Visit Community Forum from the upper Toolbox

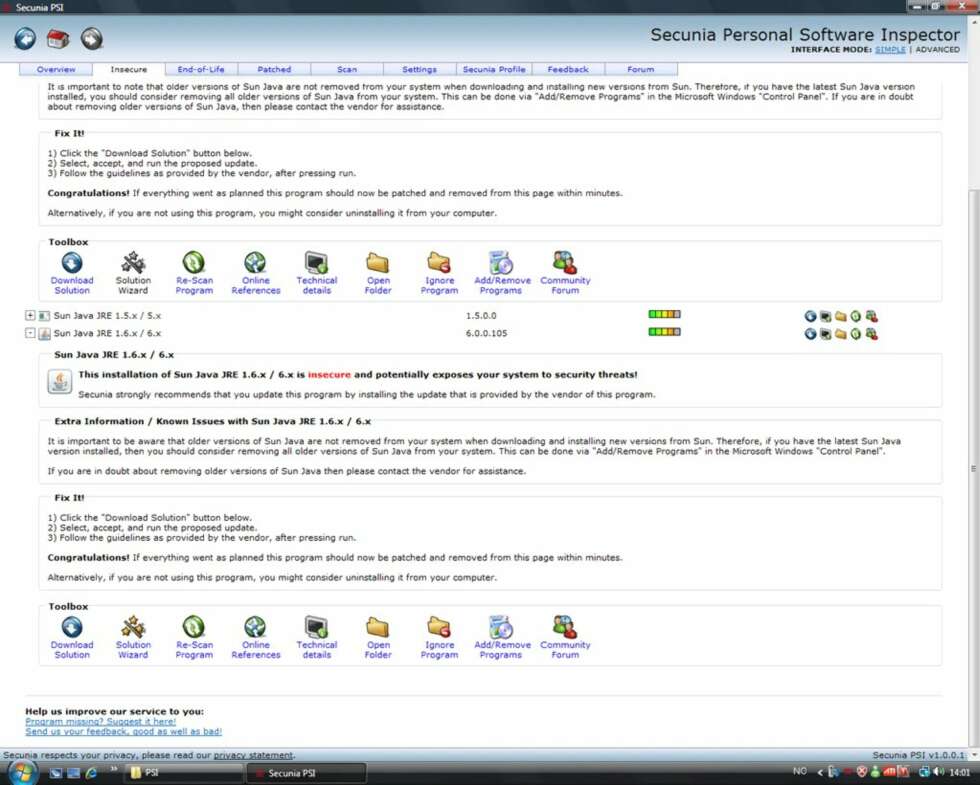pos(565,273)
